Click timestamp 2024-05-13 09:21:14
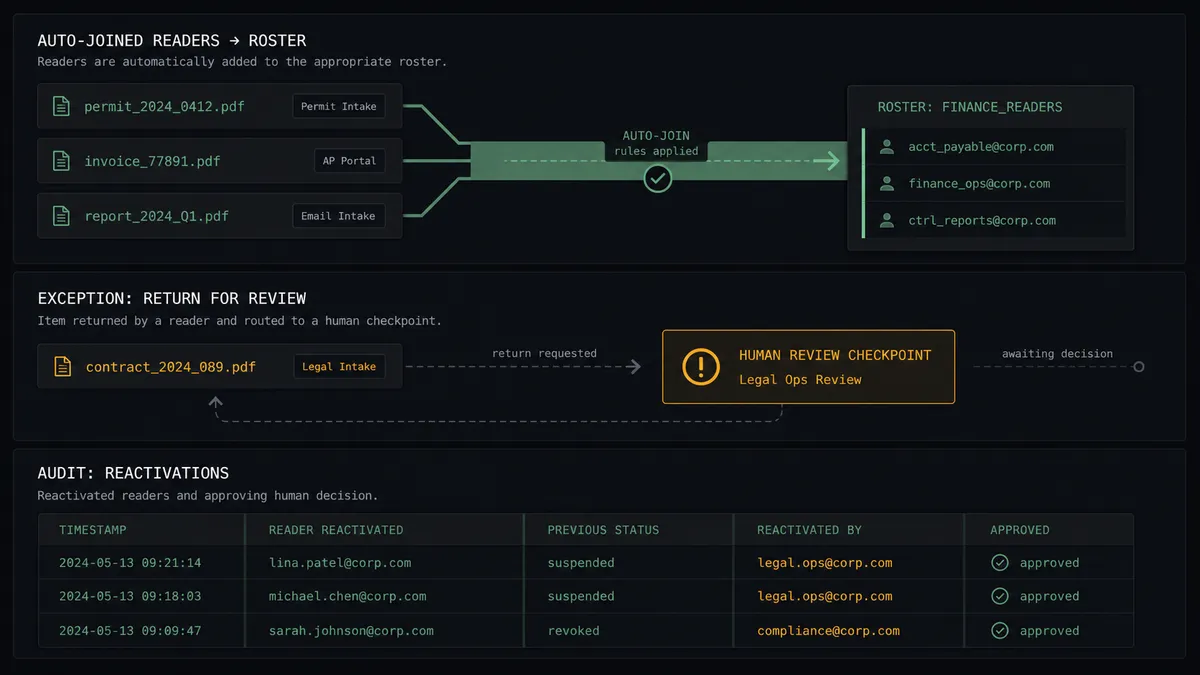The height and width of the screenshot is (675, 1200). point(130,563)
